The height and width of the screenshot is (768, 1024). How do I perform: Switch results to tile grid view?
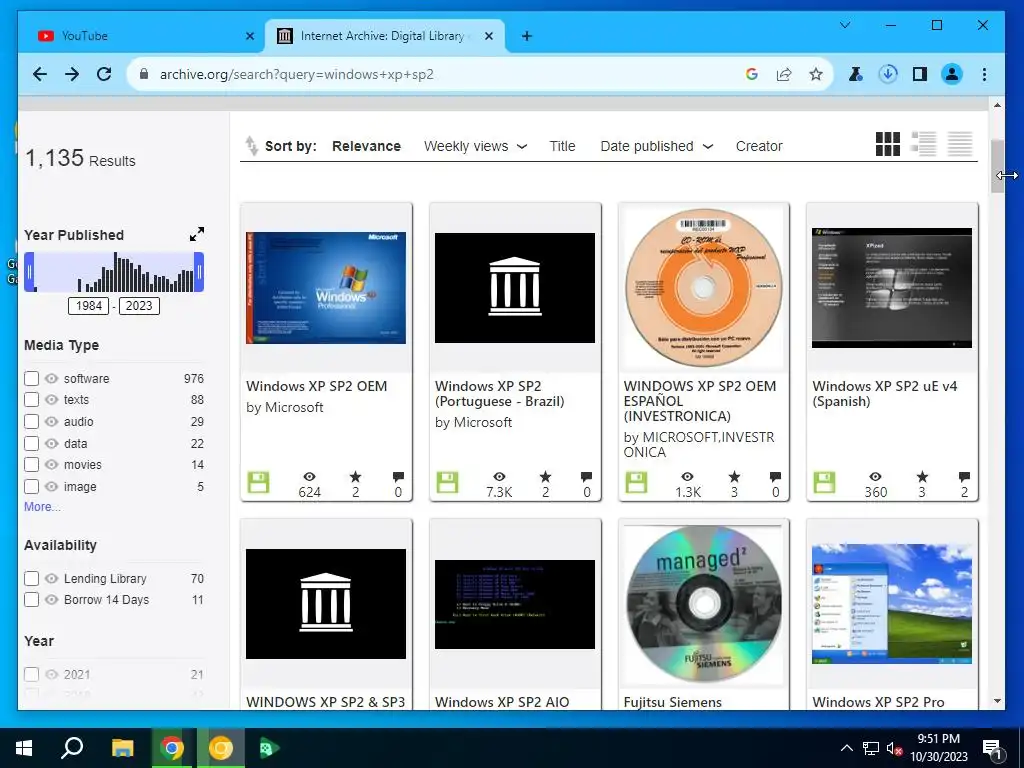coord(888,144)
